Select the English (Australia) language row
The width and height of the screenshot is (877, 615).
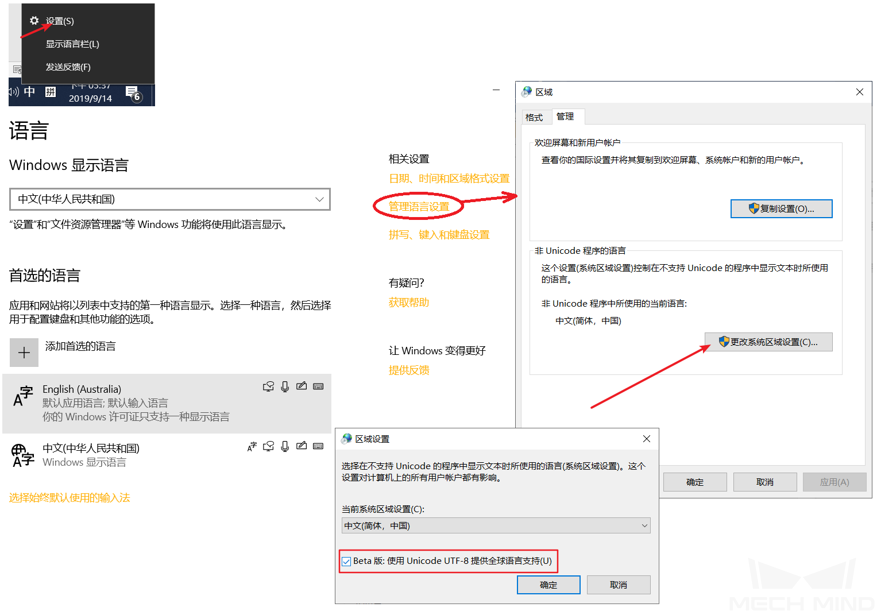167,403
